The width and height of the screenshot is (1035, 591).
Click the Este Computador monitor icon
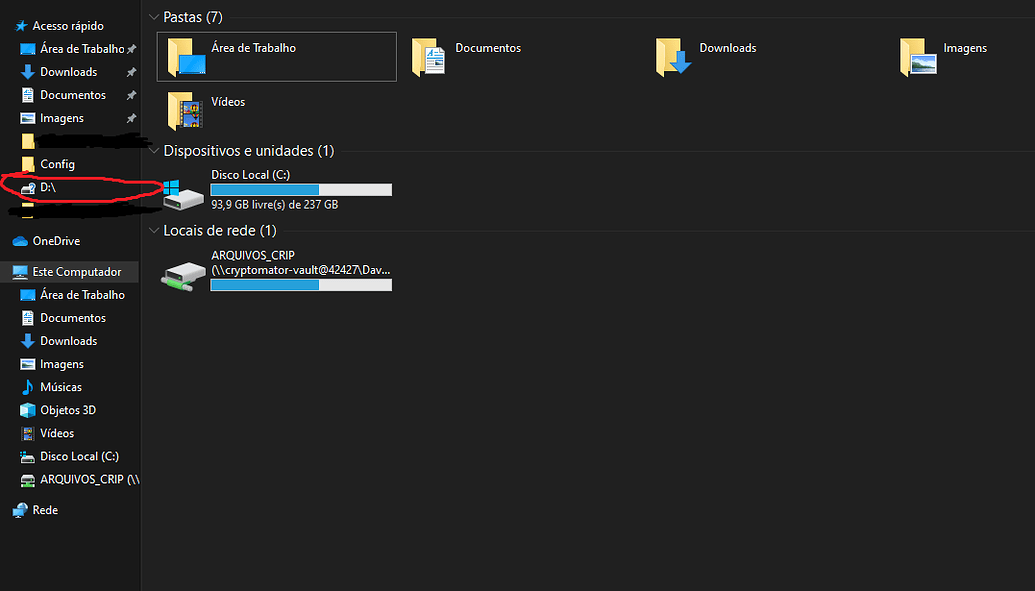pyautogui.click(x=20, y=271)
